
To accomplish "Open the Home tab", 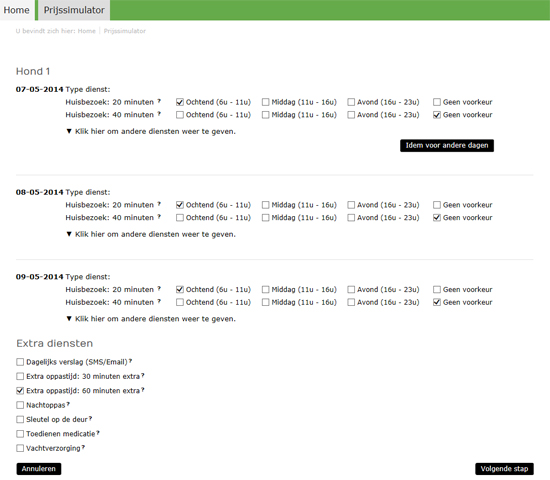I will coord(17,10).
